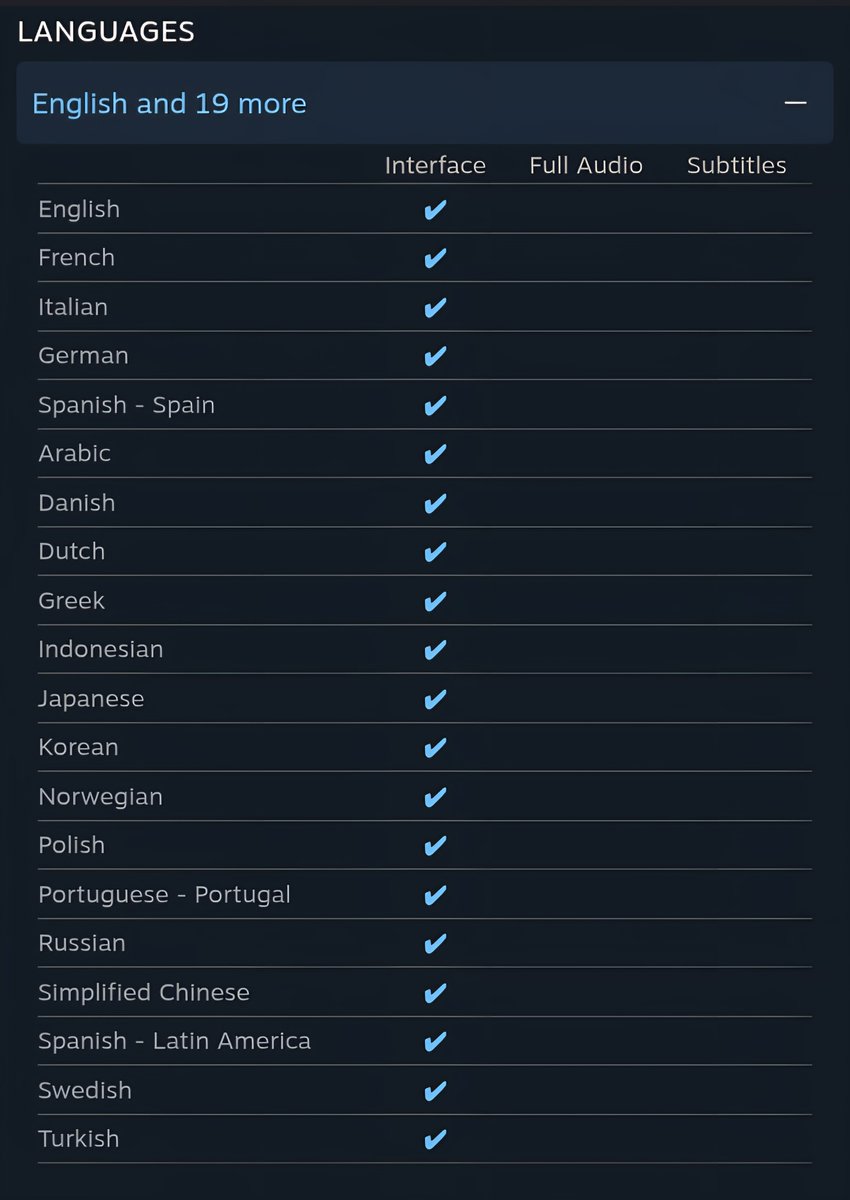This screenshot has height=1200, width=850.
Task: Click the LANGUAGES section title
Action: [106, 32]
